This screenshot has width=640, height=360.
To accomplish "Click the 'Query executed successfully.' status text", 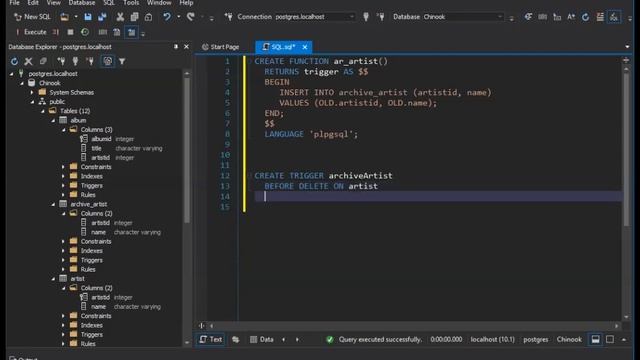I will [380, 340].
